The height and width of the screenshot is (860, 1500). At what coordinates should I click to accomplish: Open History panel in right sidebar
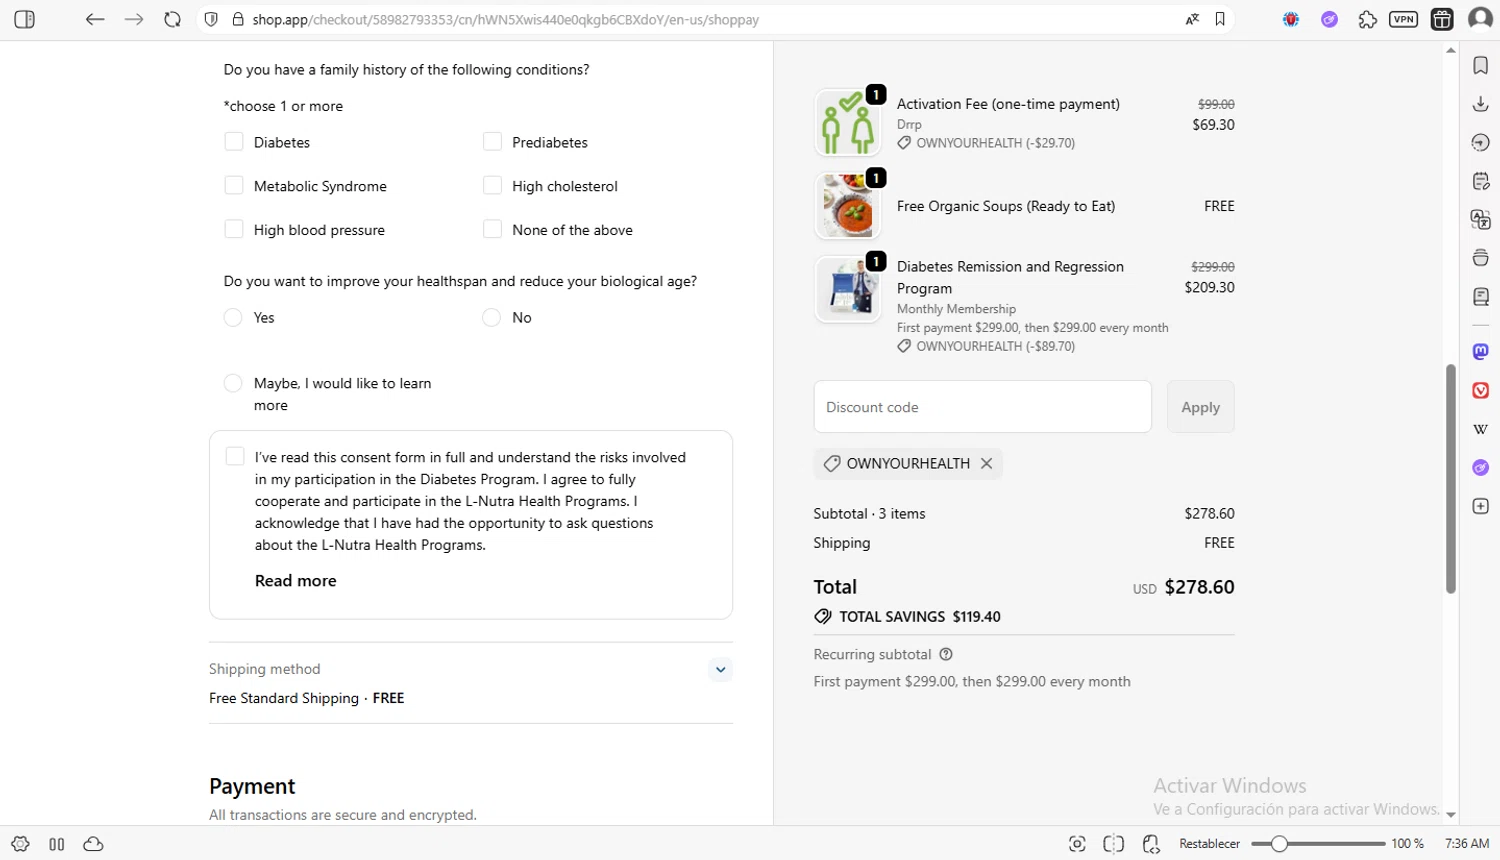[1481, 143]
